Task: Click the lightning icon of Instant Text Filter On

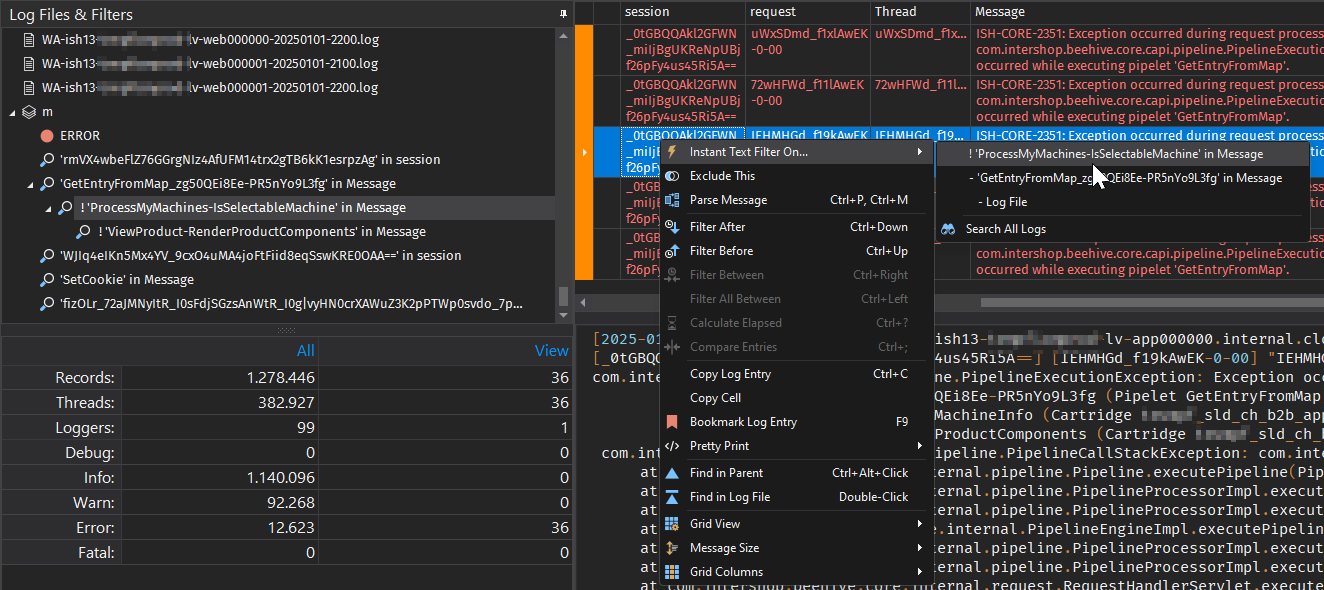Action: pyautogui.click(x=672, y=152)
